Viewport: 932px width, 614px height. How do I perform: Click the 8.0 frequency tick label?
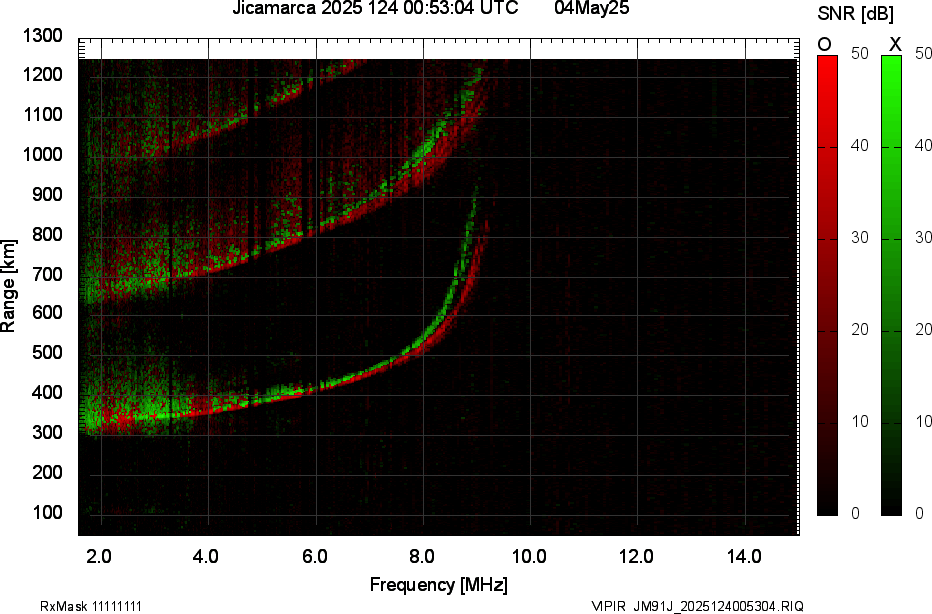point(421,556)
